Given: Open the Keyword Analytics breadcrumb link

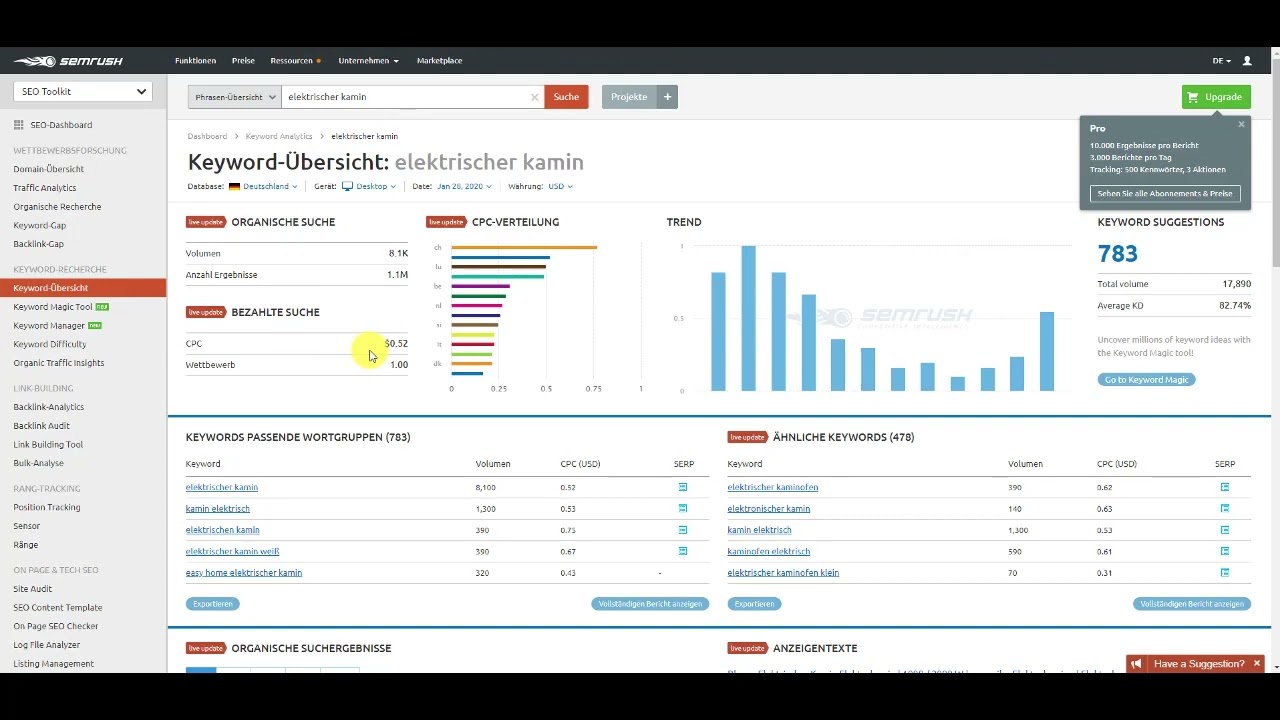Looking at the screenshot, I should (279, 136).
